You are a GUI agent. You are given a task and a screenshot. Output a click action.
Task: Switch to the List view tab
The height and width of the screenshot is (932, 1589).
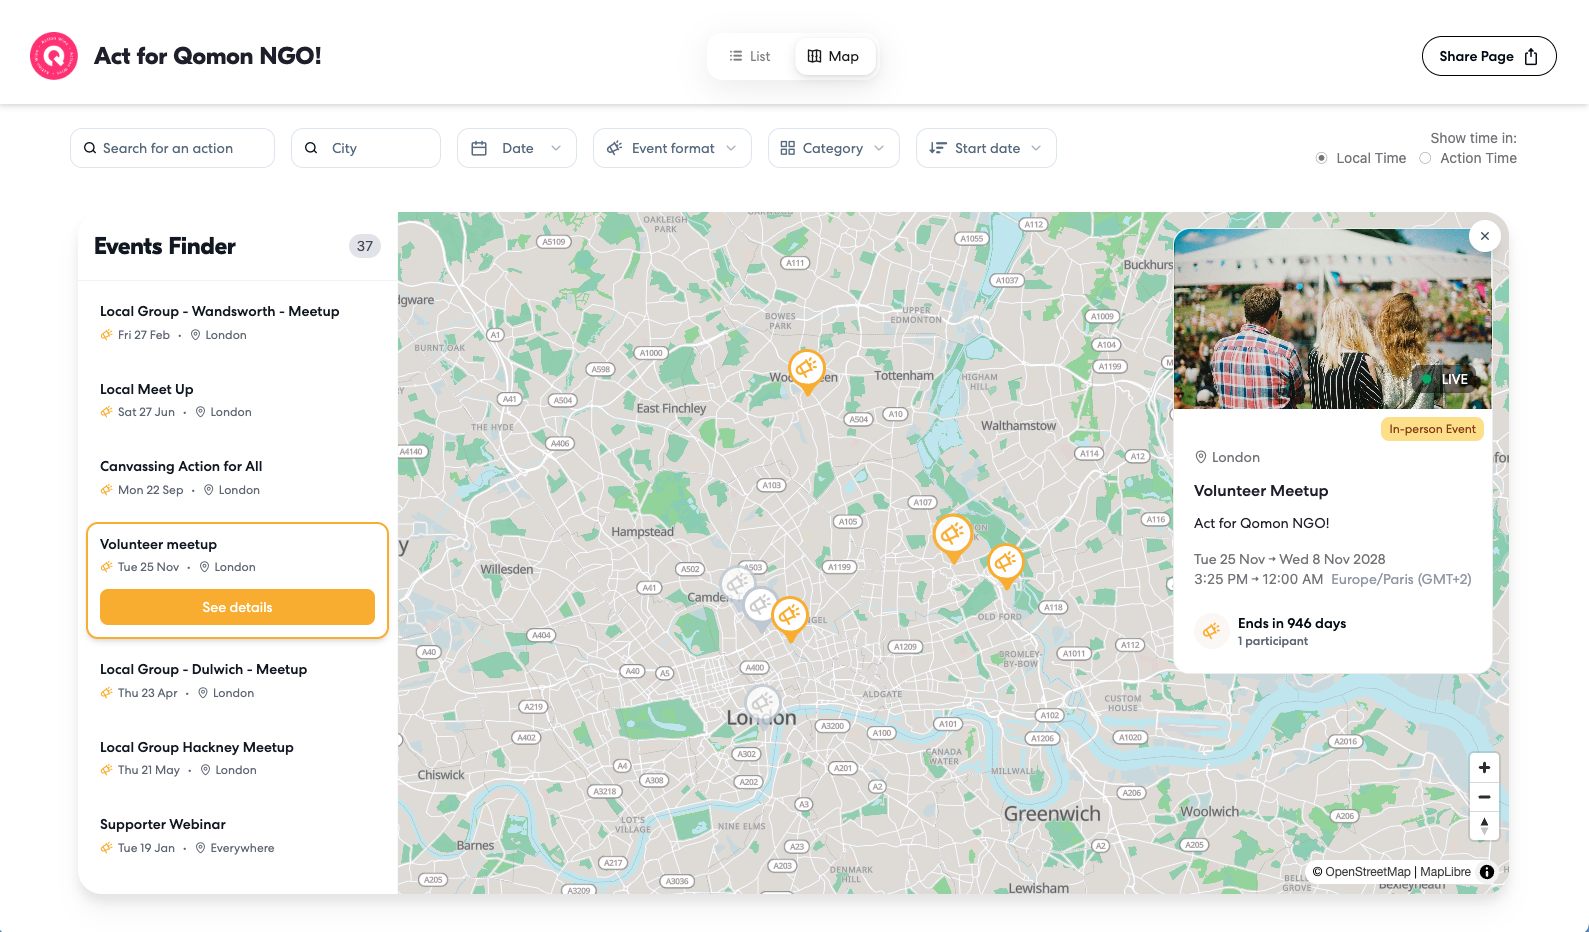[x=750, y=56]
